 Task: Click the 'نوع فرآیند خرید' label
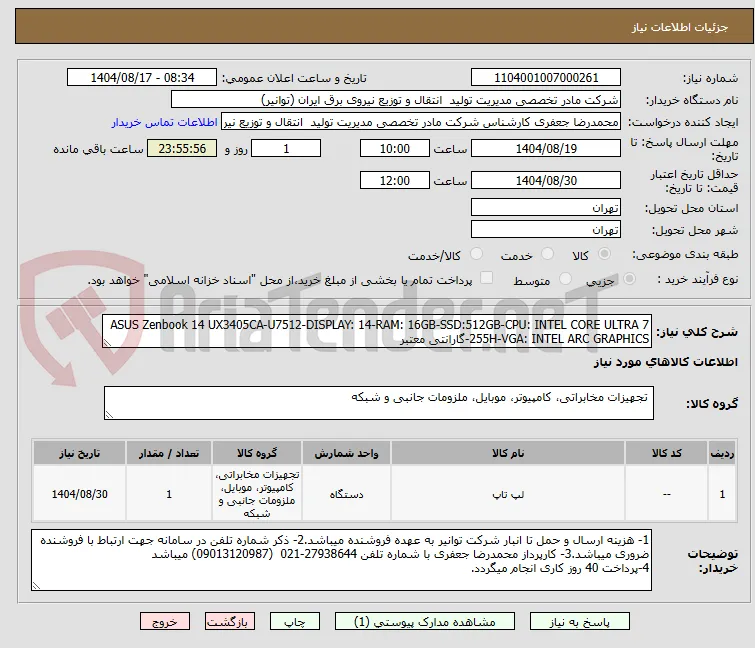pyautogui.click(x=698, y=279)
